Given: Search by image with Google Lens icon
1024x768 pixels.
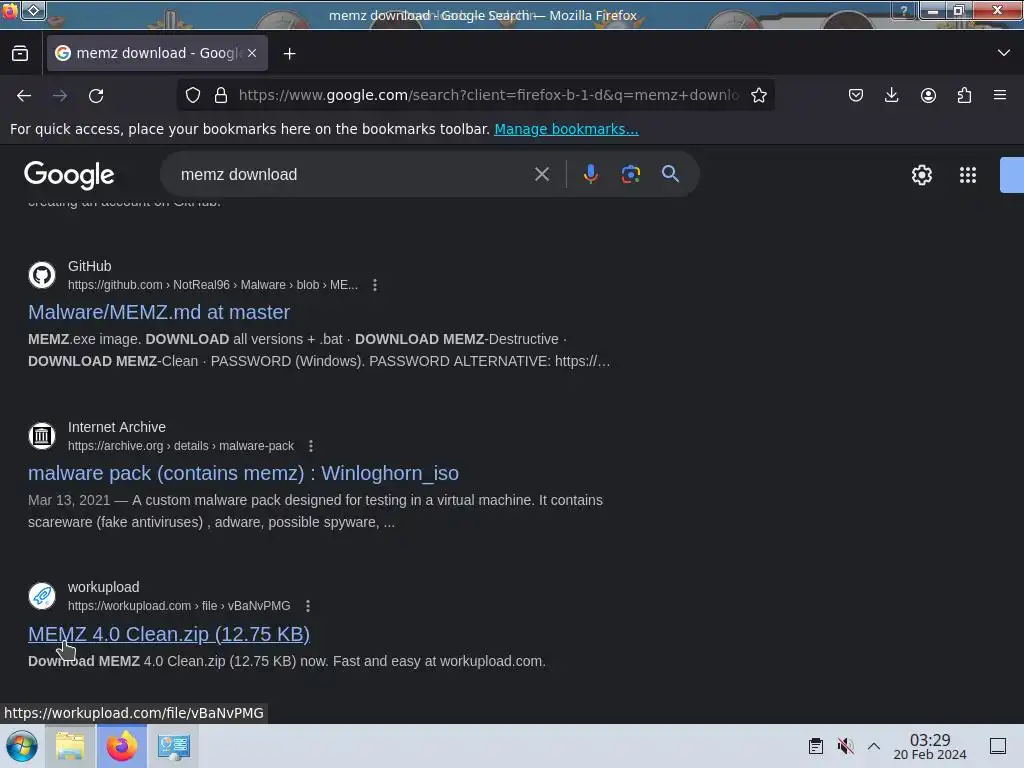Looking at the screenshot, I should [630, 174].
